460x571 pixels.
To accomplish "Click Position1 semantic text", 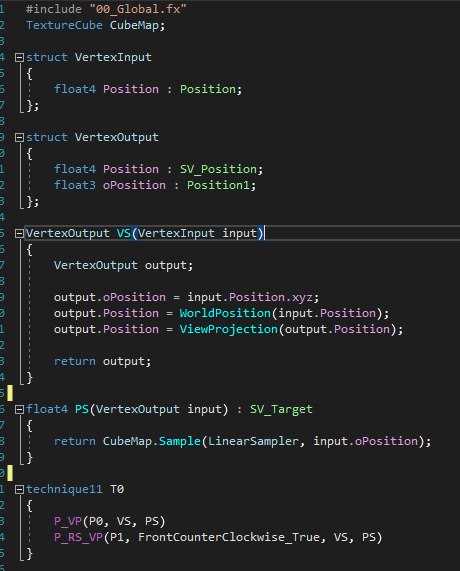I will tap(219, 185).
